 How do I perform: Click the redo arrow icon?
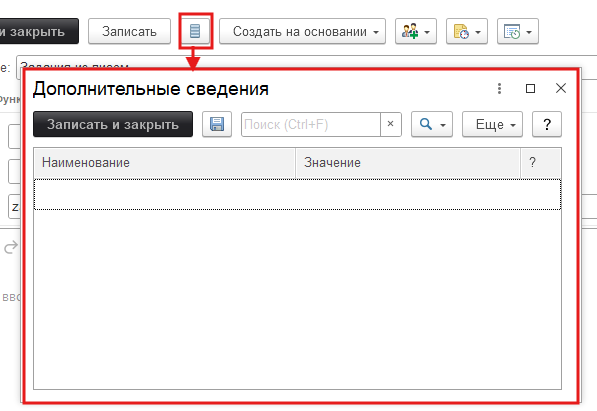point(11,247)
